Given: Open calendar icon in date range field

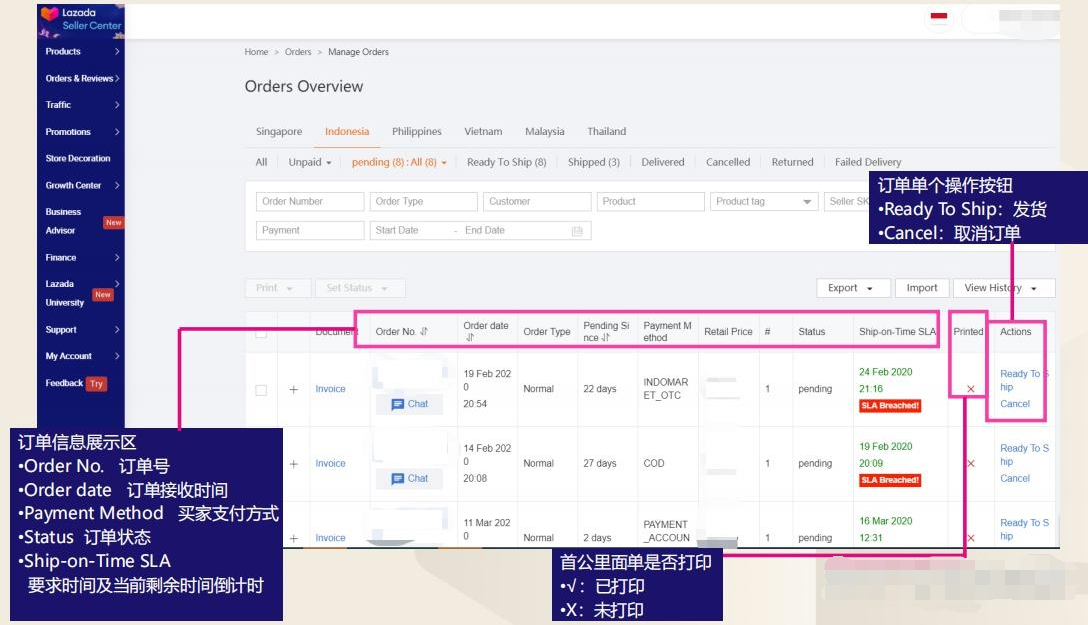Looking at the screenshot, I should [577, 231].
